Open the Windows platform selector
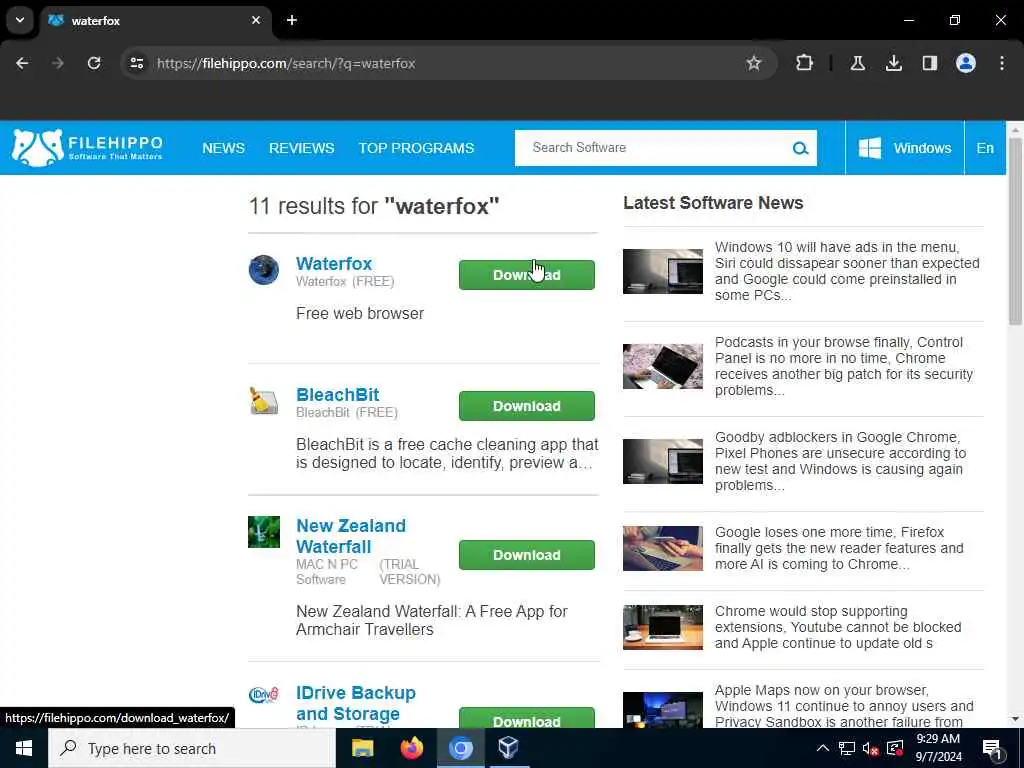1024x768 pixels. [904, 148]
